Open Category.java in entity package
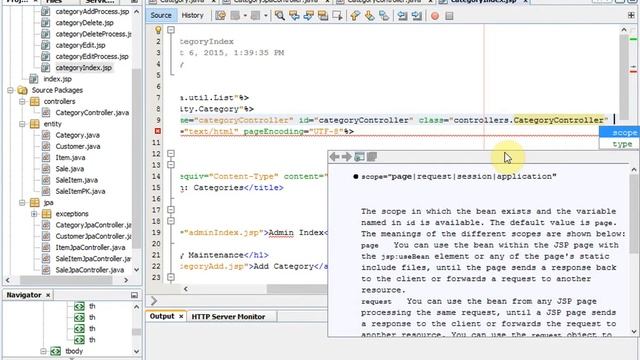The height and width of the screenshot is (360, 640). (x=78, y=135)
